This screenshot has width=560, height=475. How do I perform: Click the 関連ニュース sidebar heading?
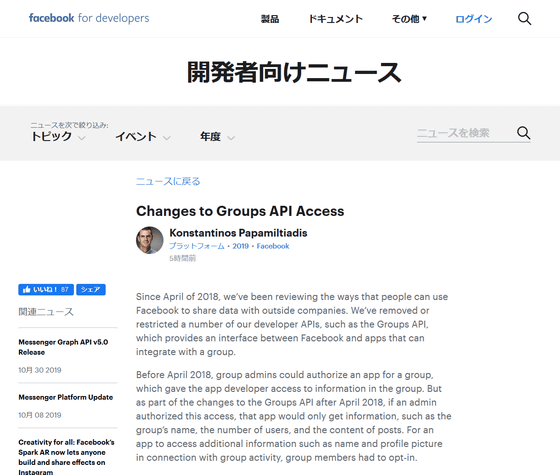46,312
